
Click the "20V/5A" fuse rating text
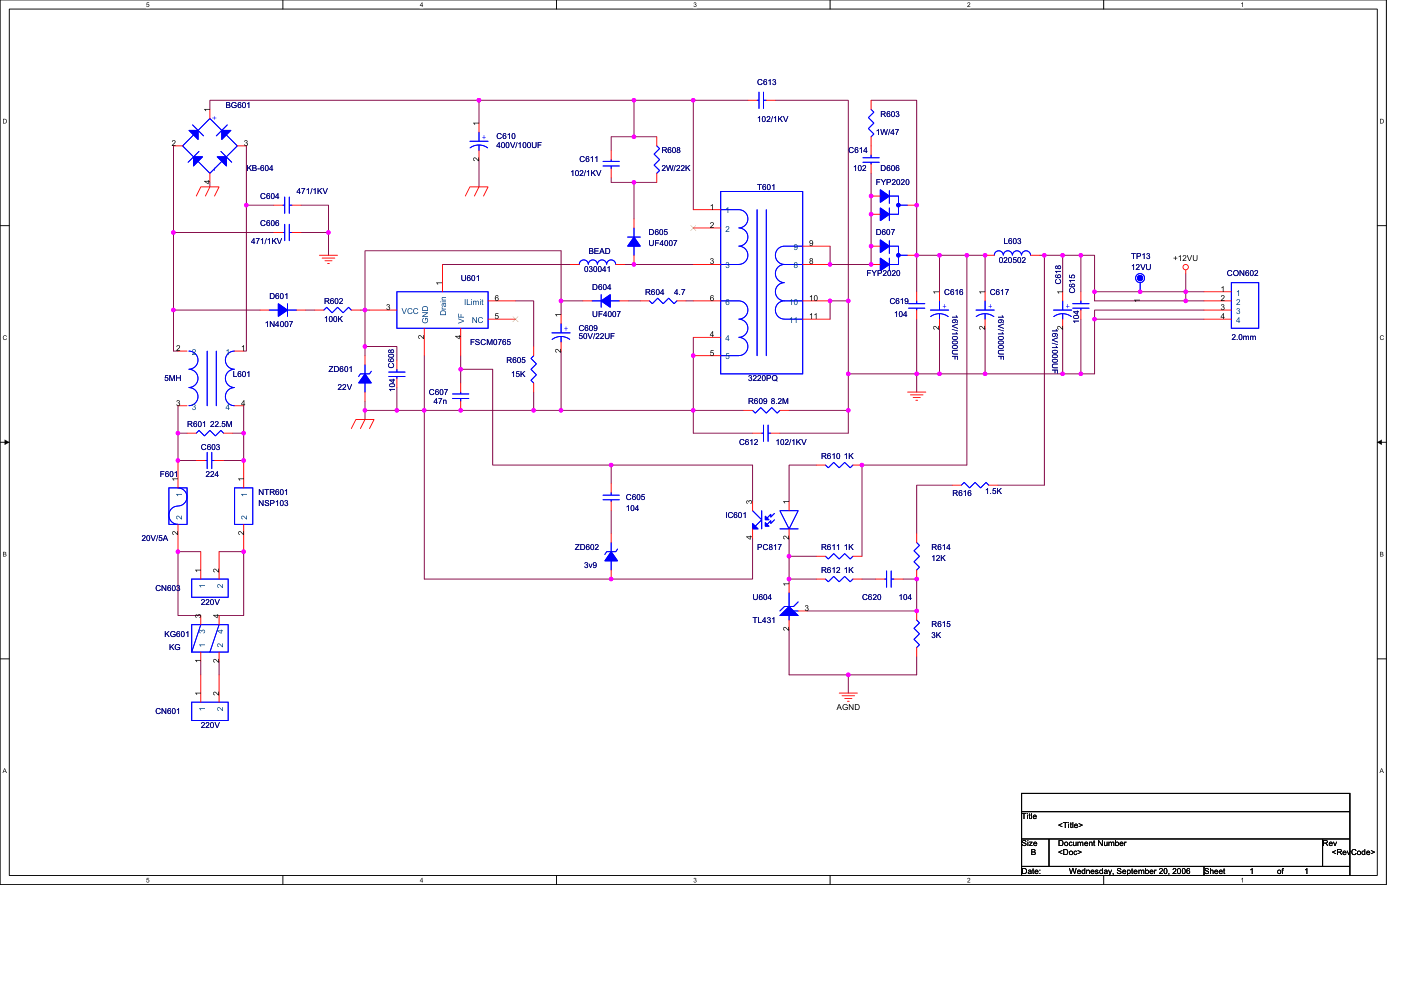point(155,538)
